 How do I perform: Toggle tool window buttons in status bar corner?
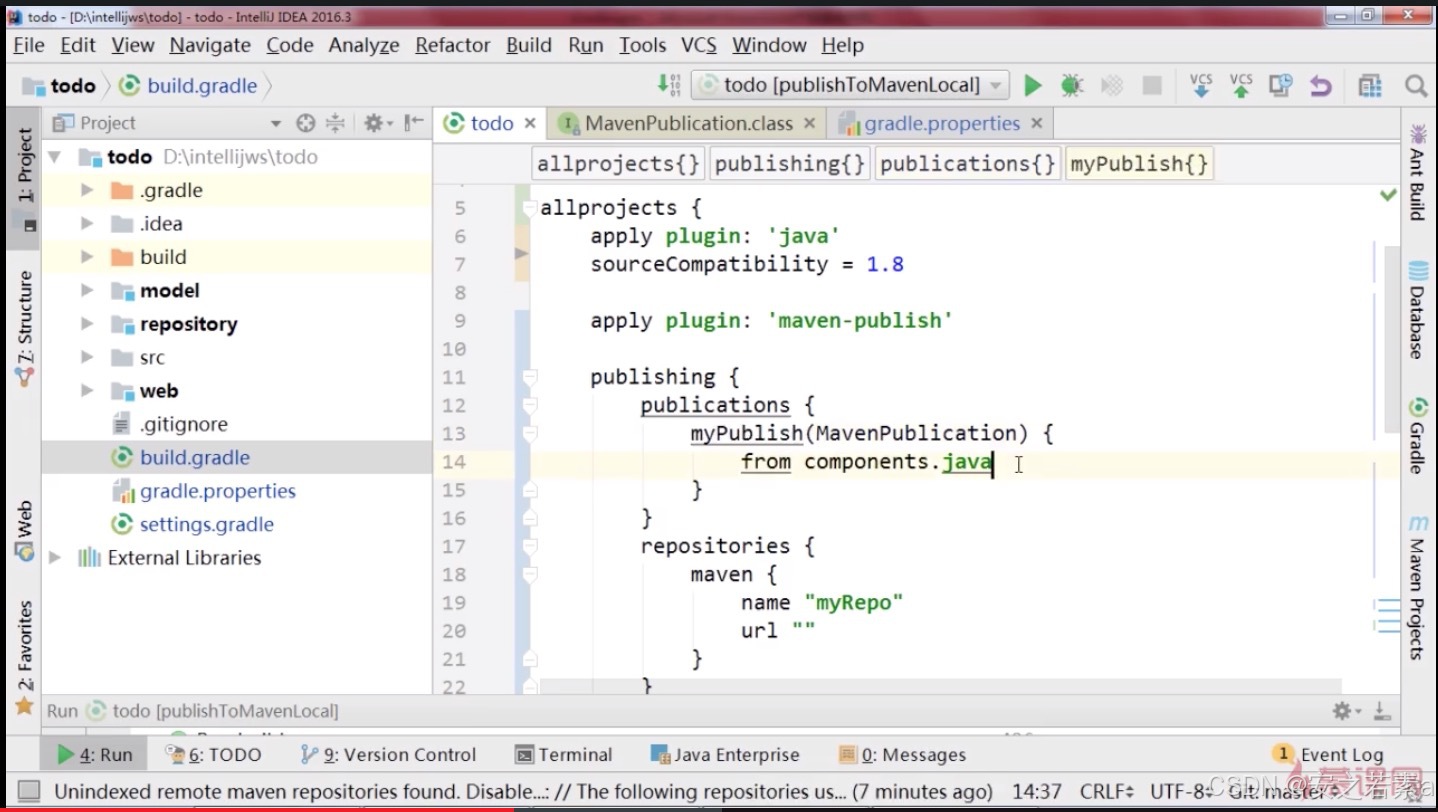(28, 790)
